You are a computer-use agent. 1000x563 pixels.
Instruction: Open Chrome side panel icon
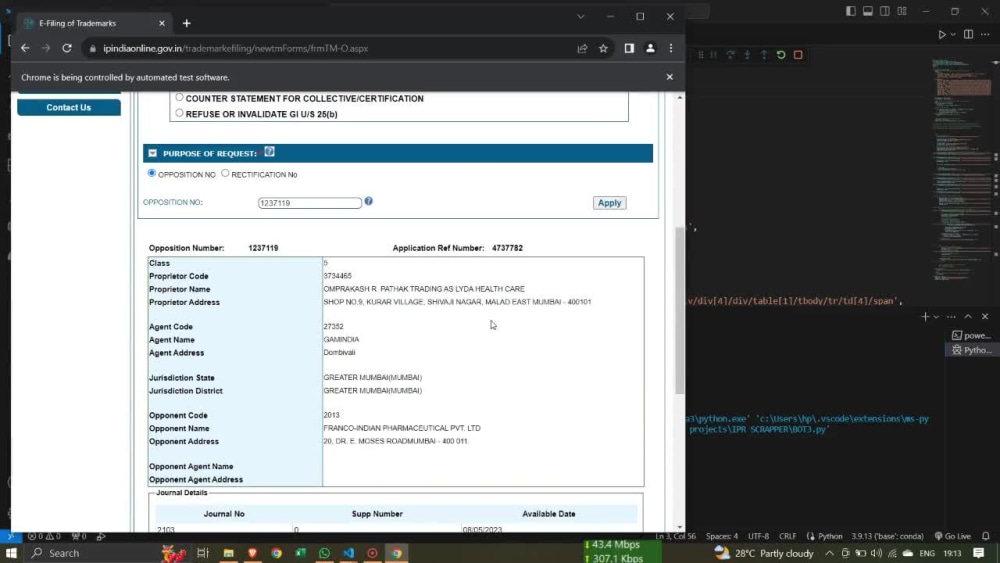[629, 48]
